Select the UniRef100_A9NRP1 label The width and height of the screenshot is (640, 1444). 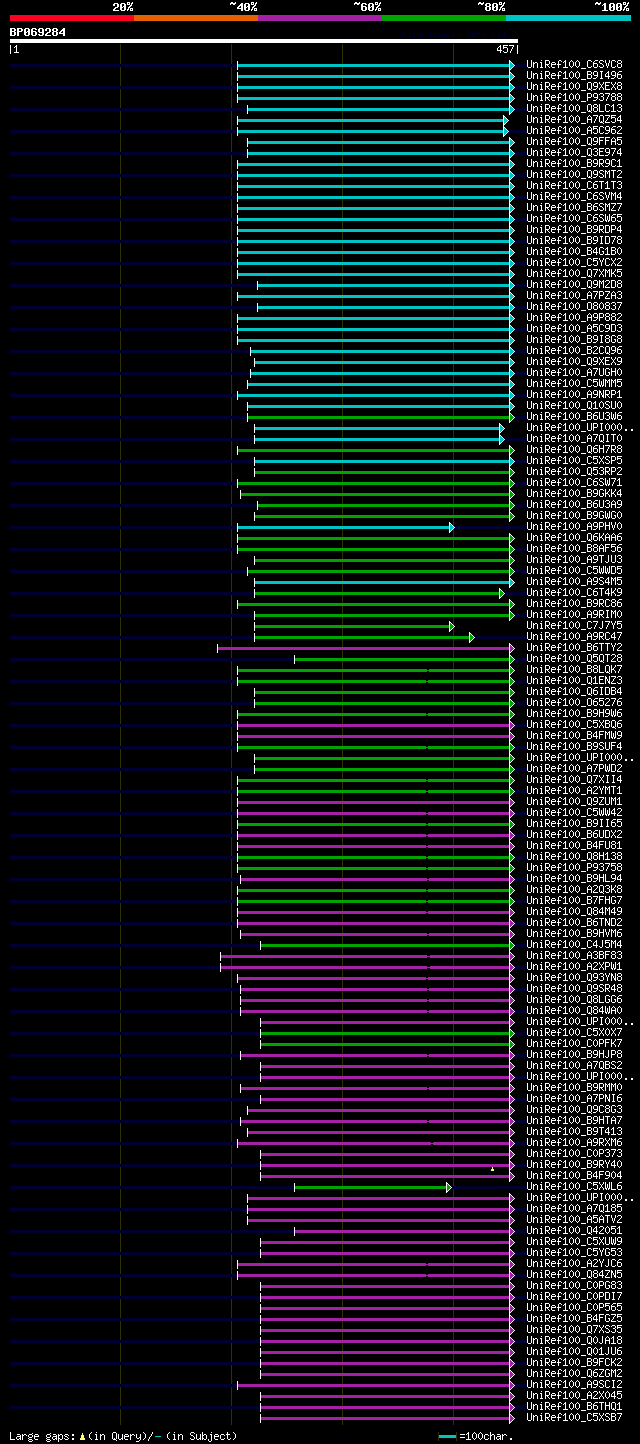click(x=574, y=394)
